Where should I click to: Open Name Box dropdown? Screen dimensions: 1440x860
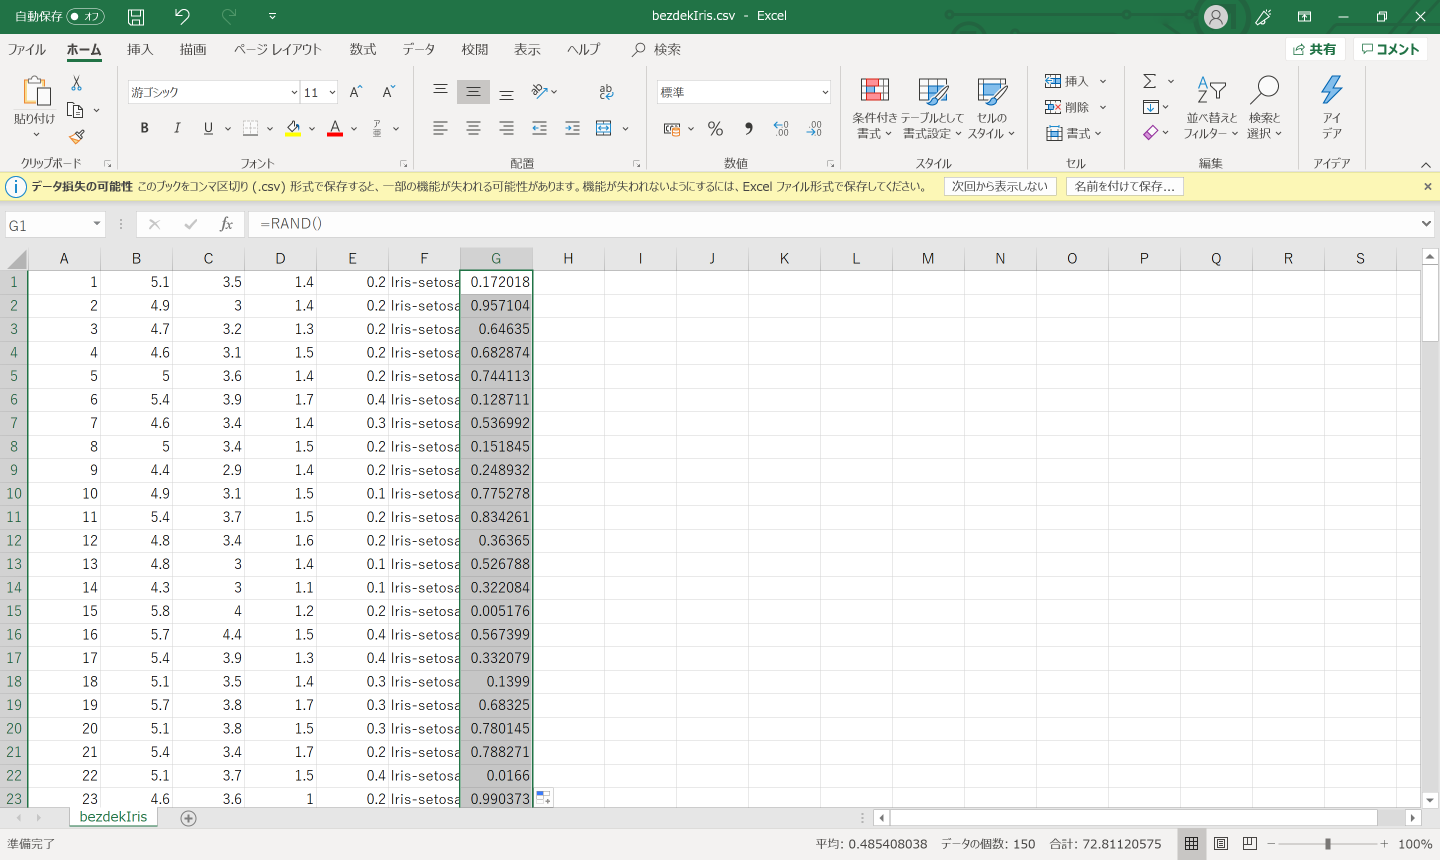(97, 224)
